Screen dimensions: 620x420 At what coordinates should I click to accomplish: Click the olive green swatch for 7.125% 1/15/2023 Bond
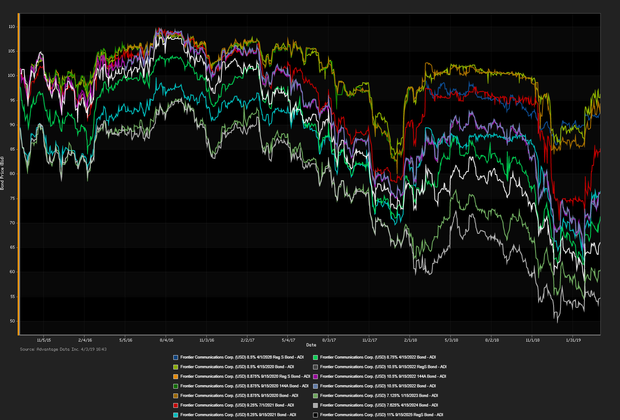coord(316,395)
